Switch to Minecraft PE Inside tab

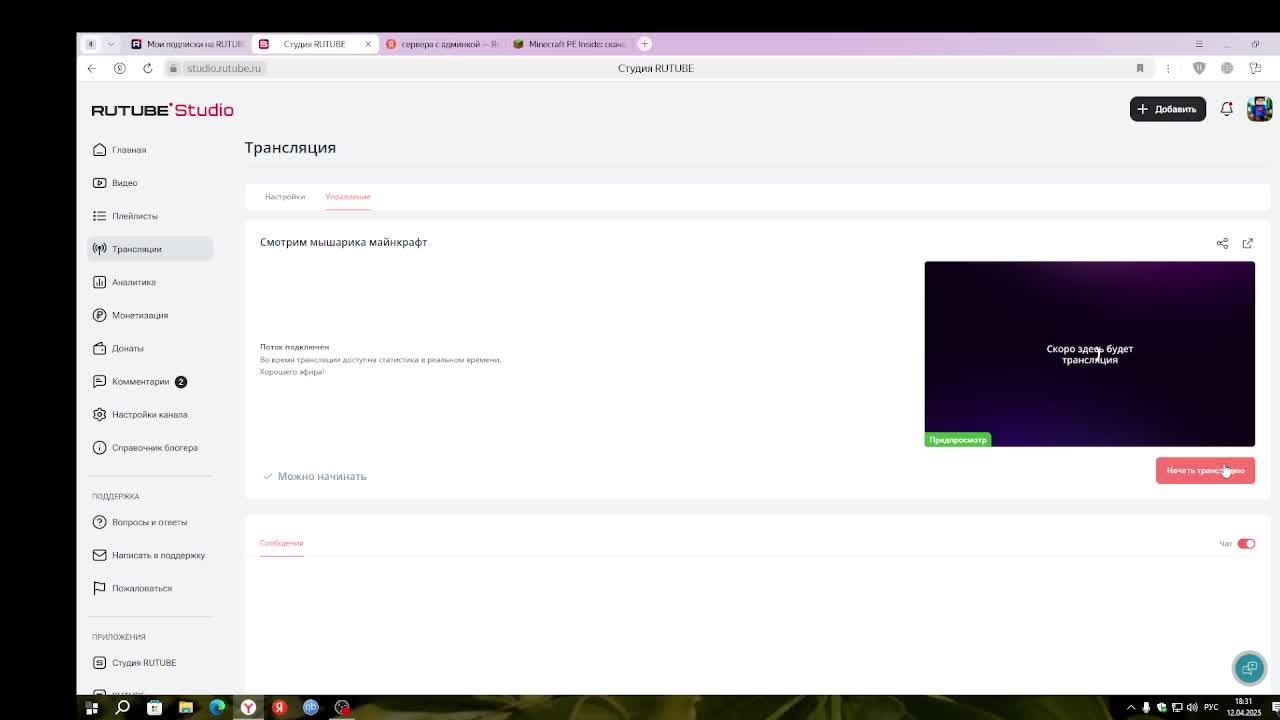click(x=569, y=44)
